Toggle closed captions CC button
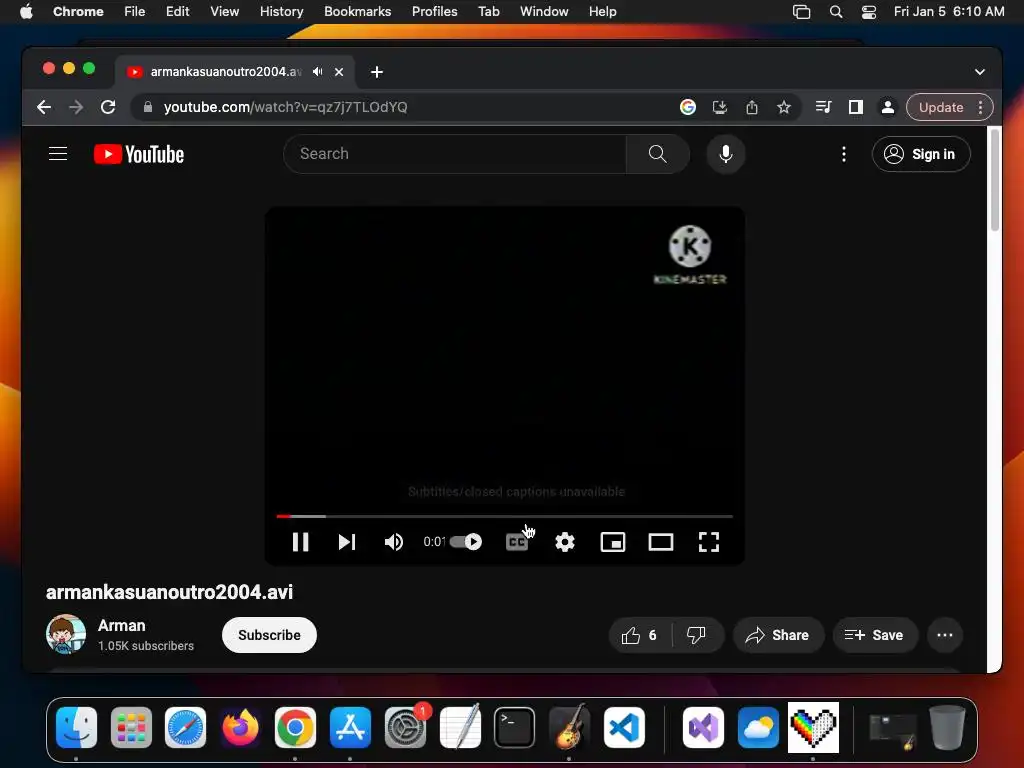1024x768 pixels. coord(517,542)
